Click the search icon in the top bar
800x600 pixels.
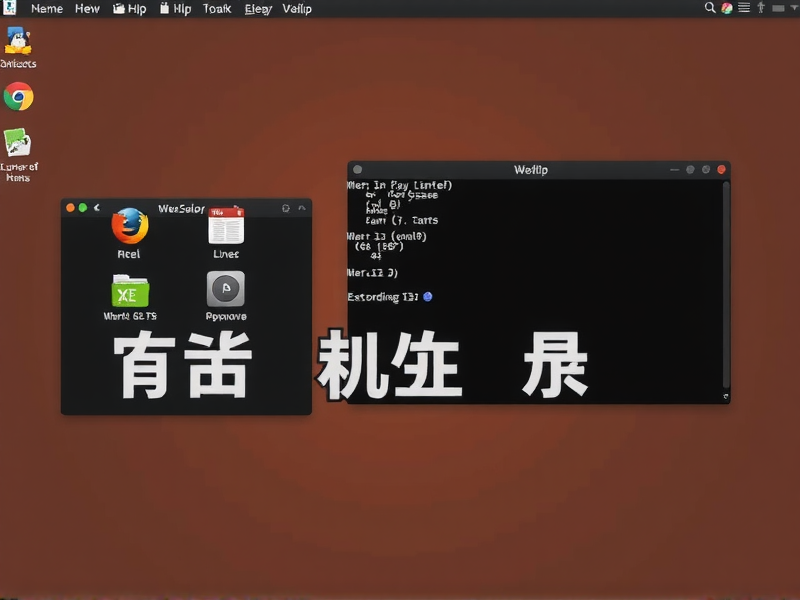pos(708,8)
